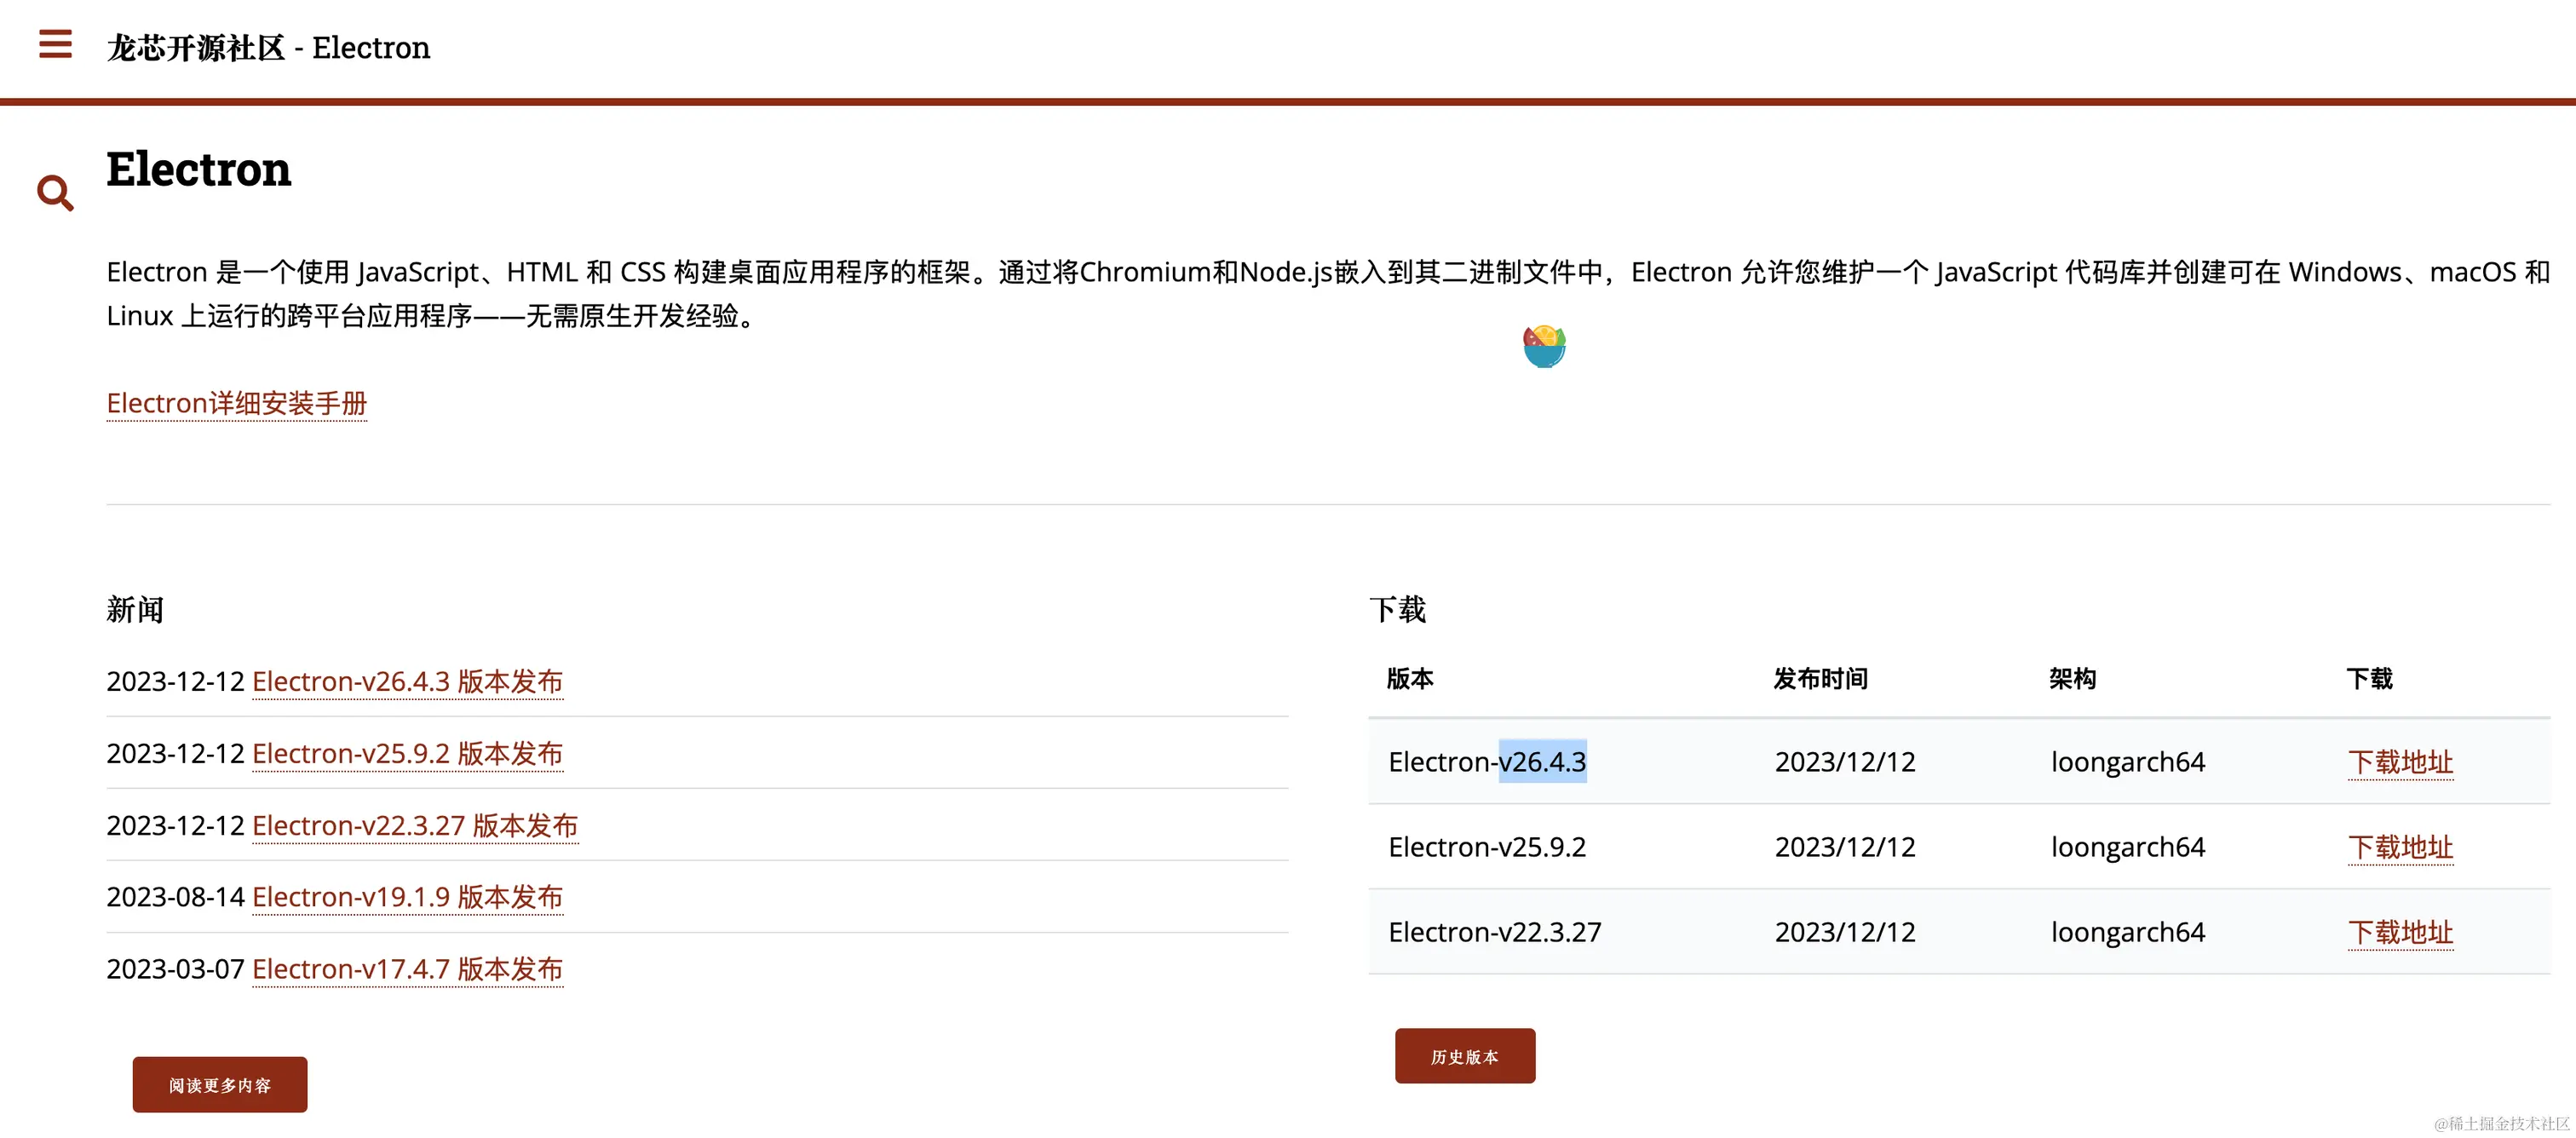Click download link for Electron-v25.9.2
Image resolution: width=2576 pixels, height=1138 pixels.
click(x=2400, y=847)
